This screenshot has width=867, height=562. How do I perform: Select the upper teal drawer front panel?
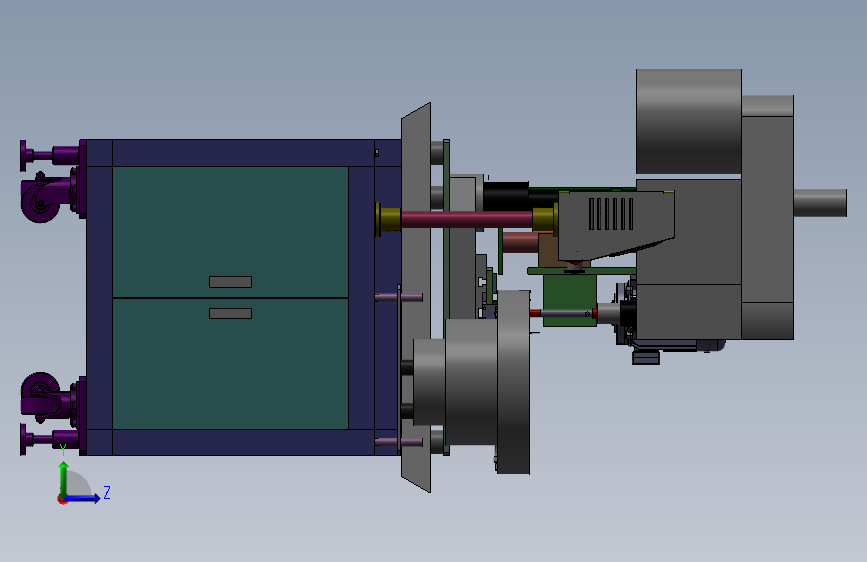coord(231,232)
